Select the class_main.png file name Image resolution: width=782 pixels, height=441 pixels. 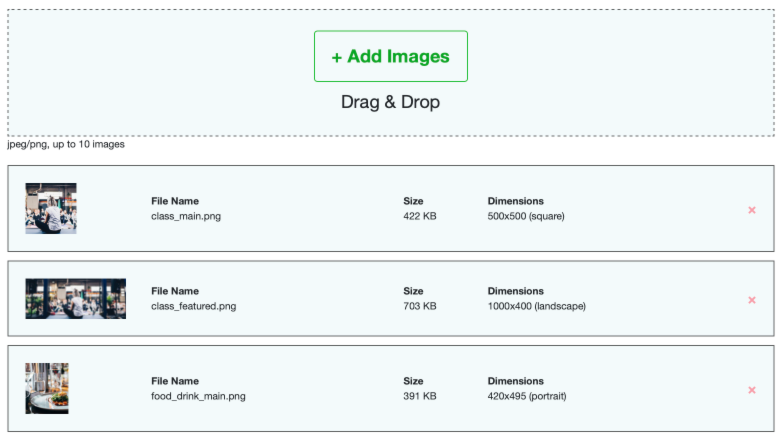186,216
